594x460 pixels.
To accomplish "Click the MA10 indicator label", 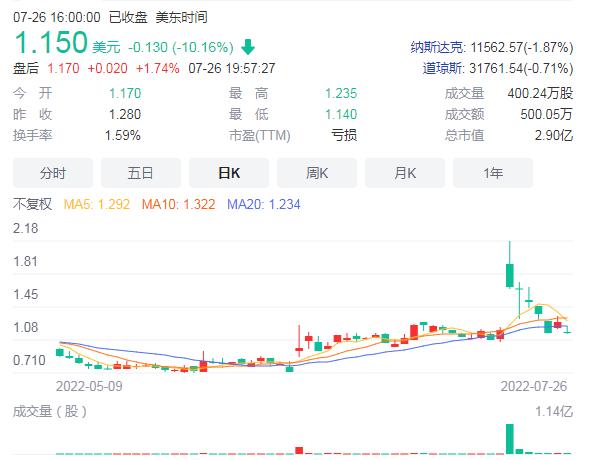I will tap(178, 205).
